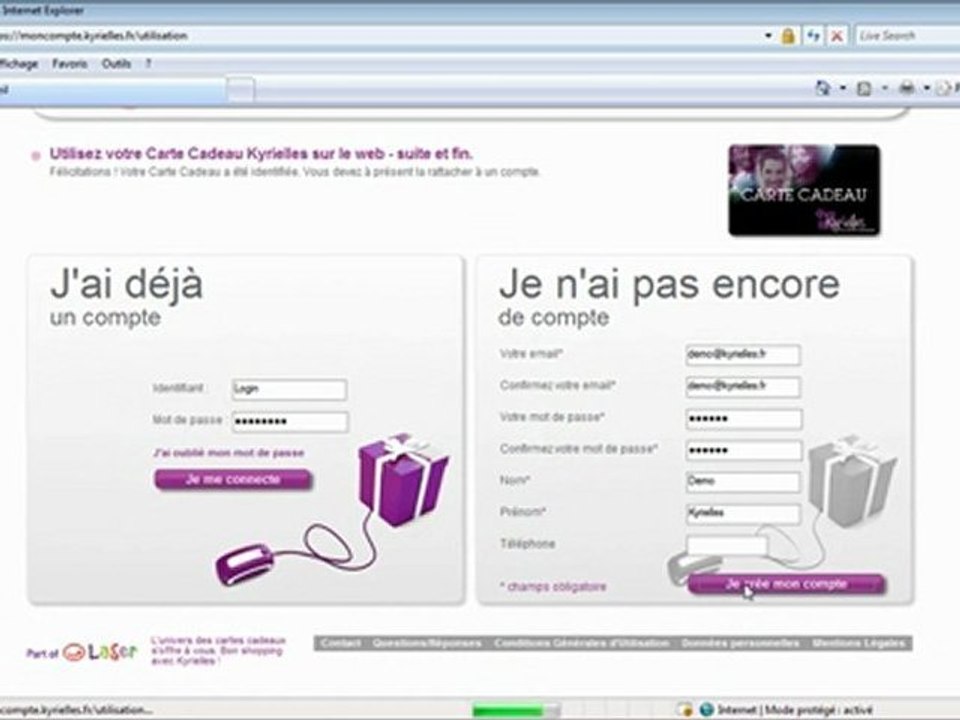This screenshot has height=720, width=960.
Task: Open the Données personnelles footer link
Action: point(740,643)
